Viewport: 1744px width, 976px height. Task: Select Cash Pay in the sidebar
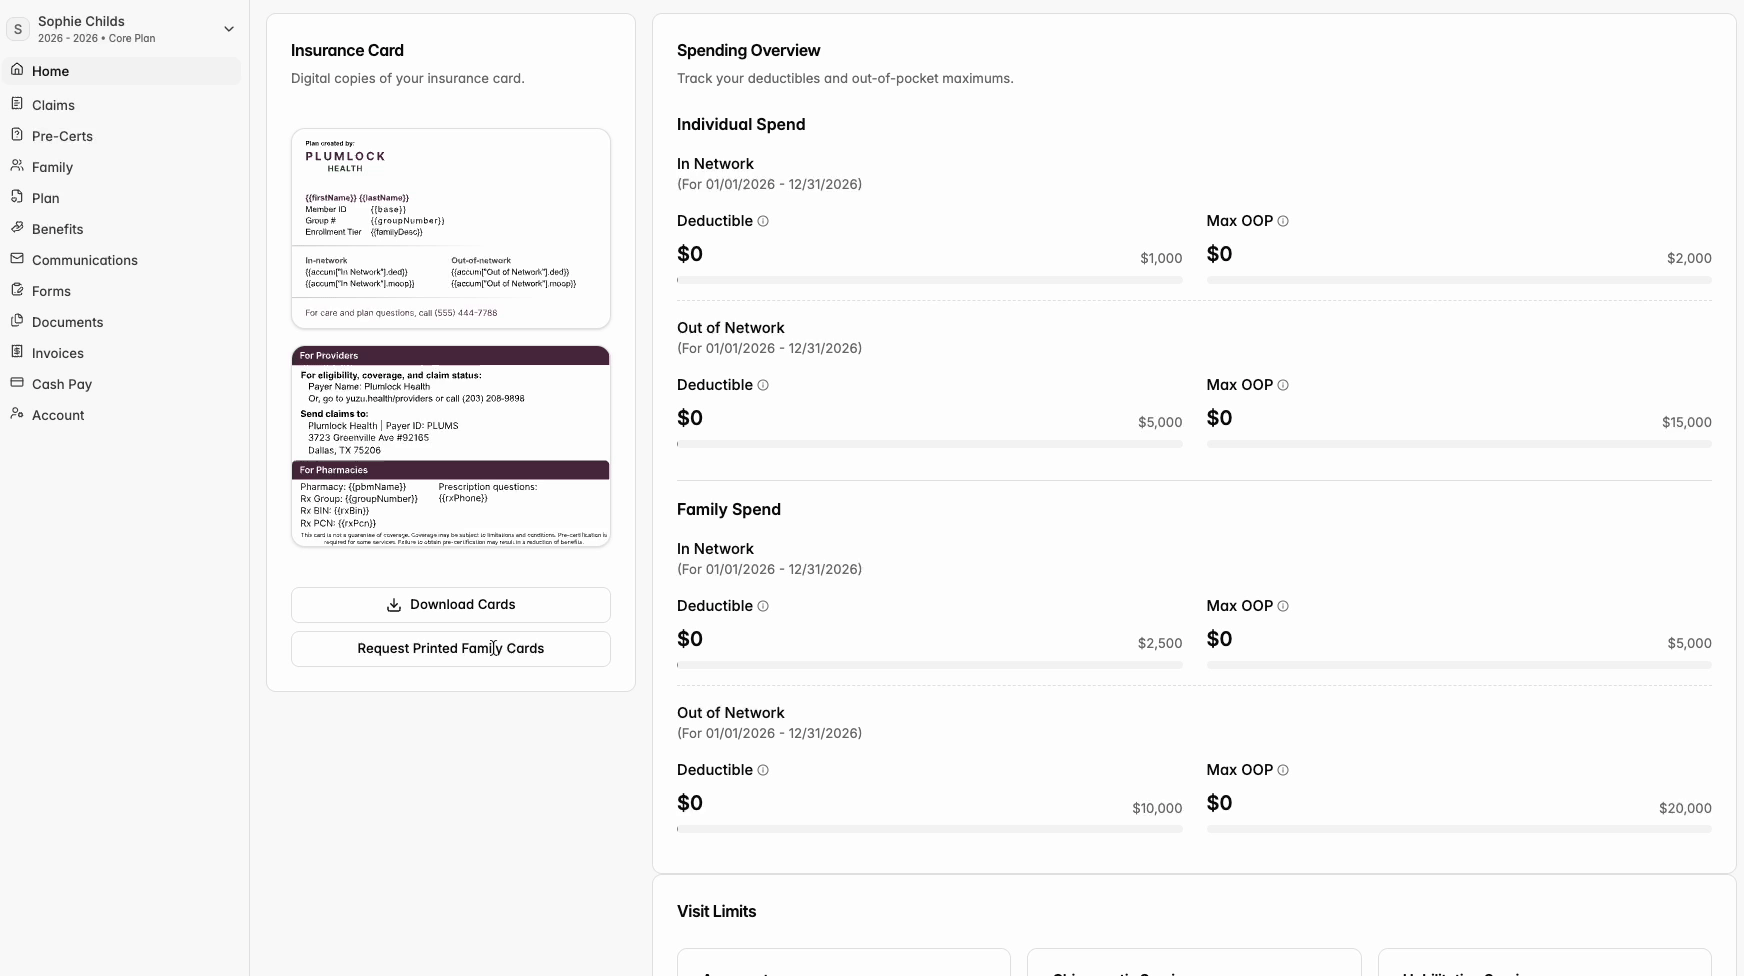[x=122, y=384]
